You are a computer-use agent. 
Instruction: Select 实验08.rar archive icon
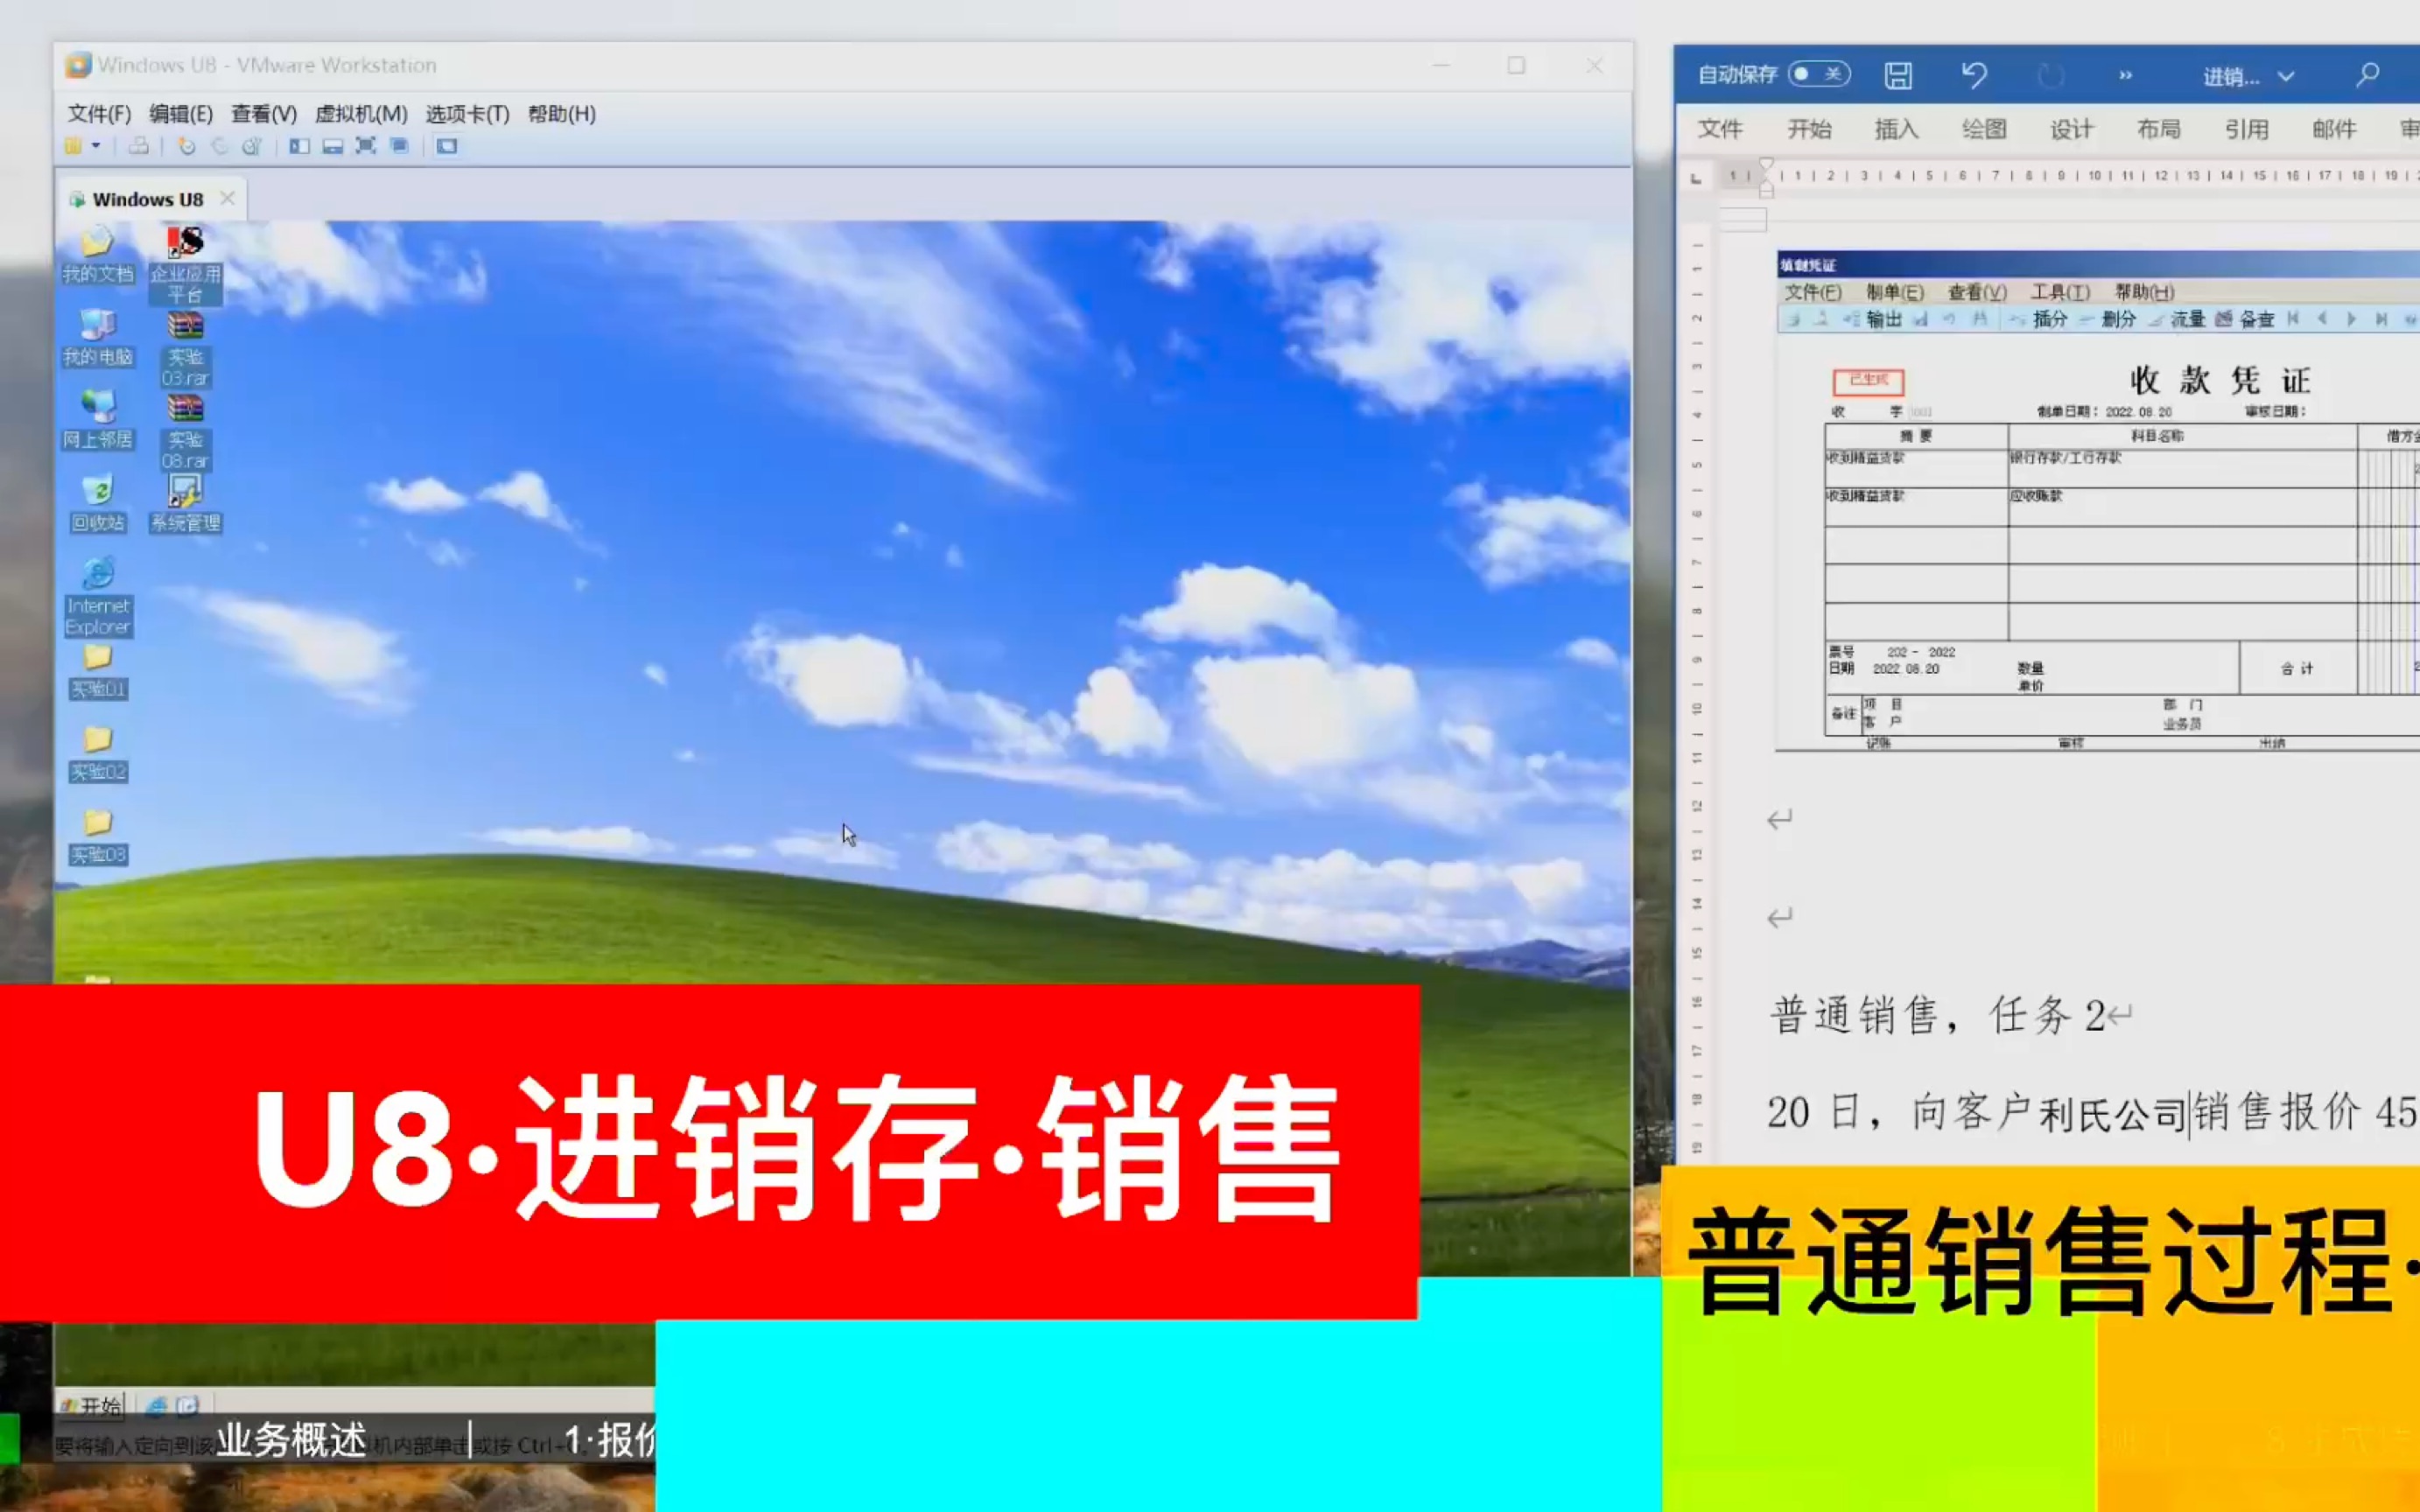[185, 431]
